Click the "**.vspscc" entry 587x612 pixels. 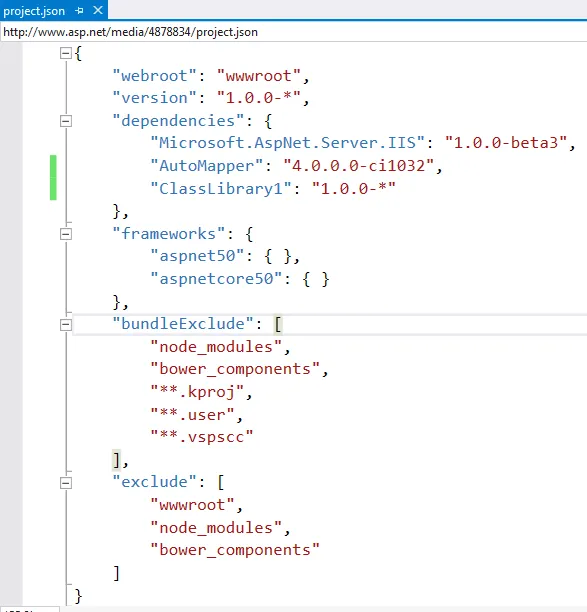[x=202, y=437]
